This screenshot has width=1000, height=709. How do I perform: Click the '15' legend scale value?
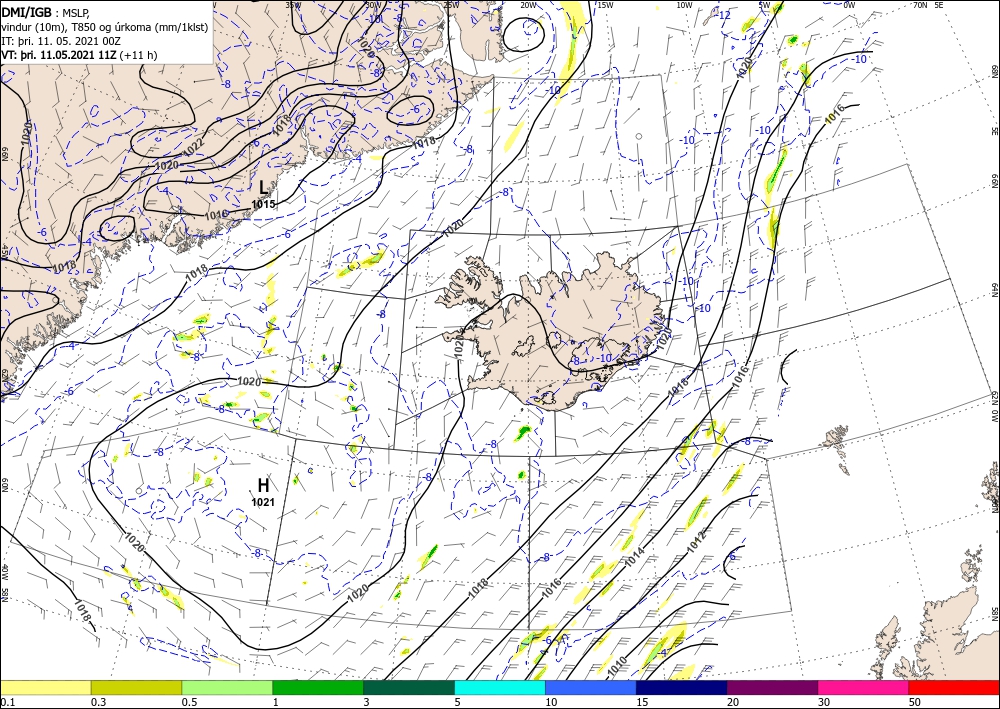point(642,702)
